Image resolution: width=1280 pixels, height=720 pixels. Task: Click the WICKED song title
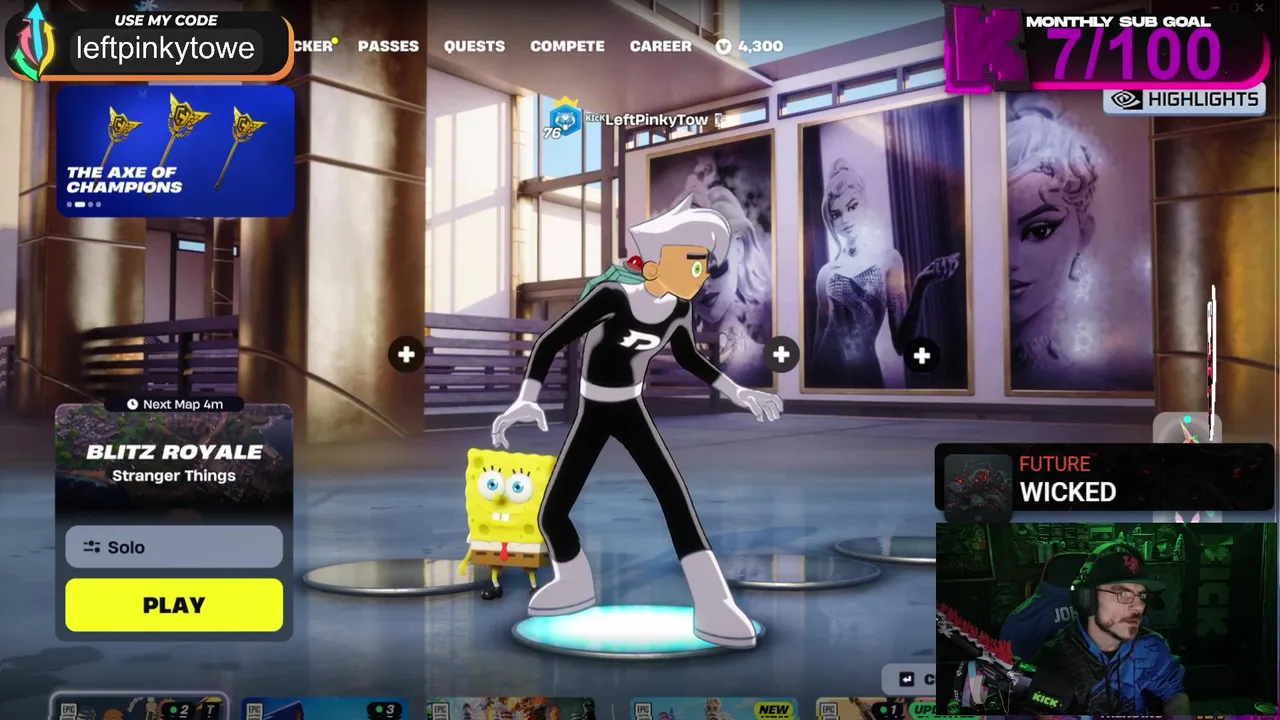pos(1067,492)
